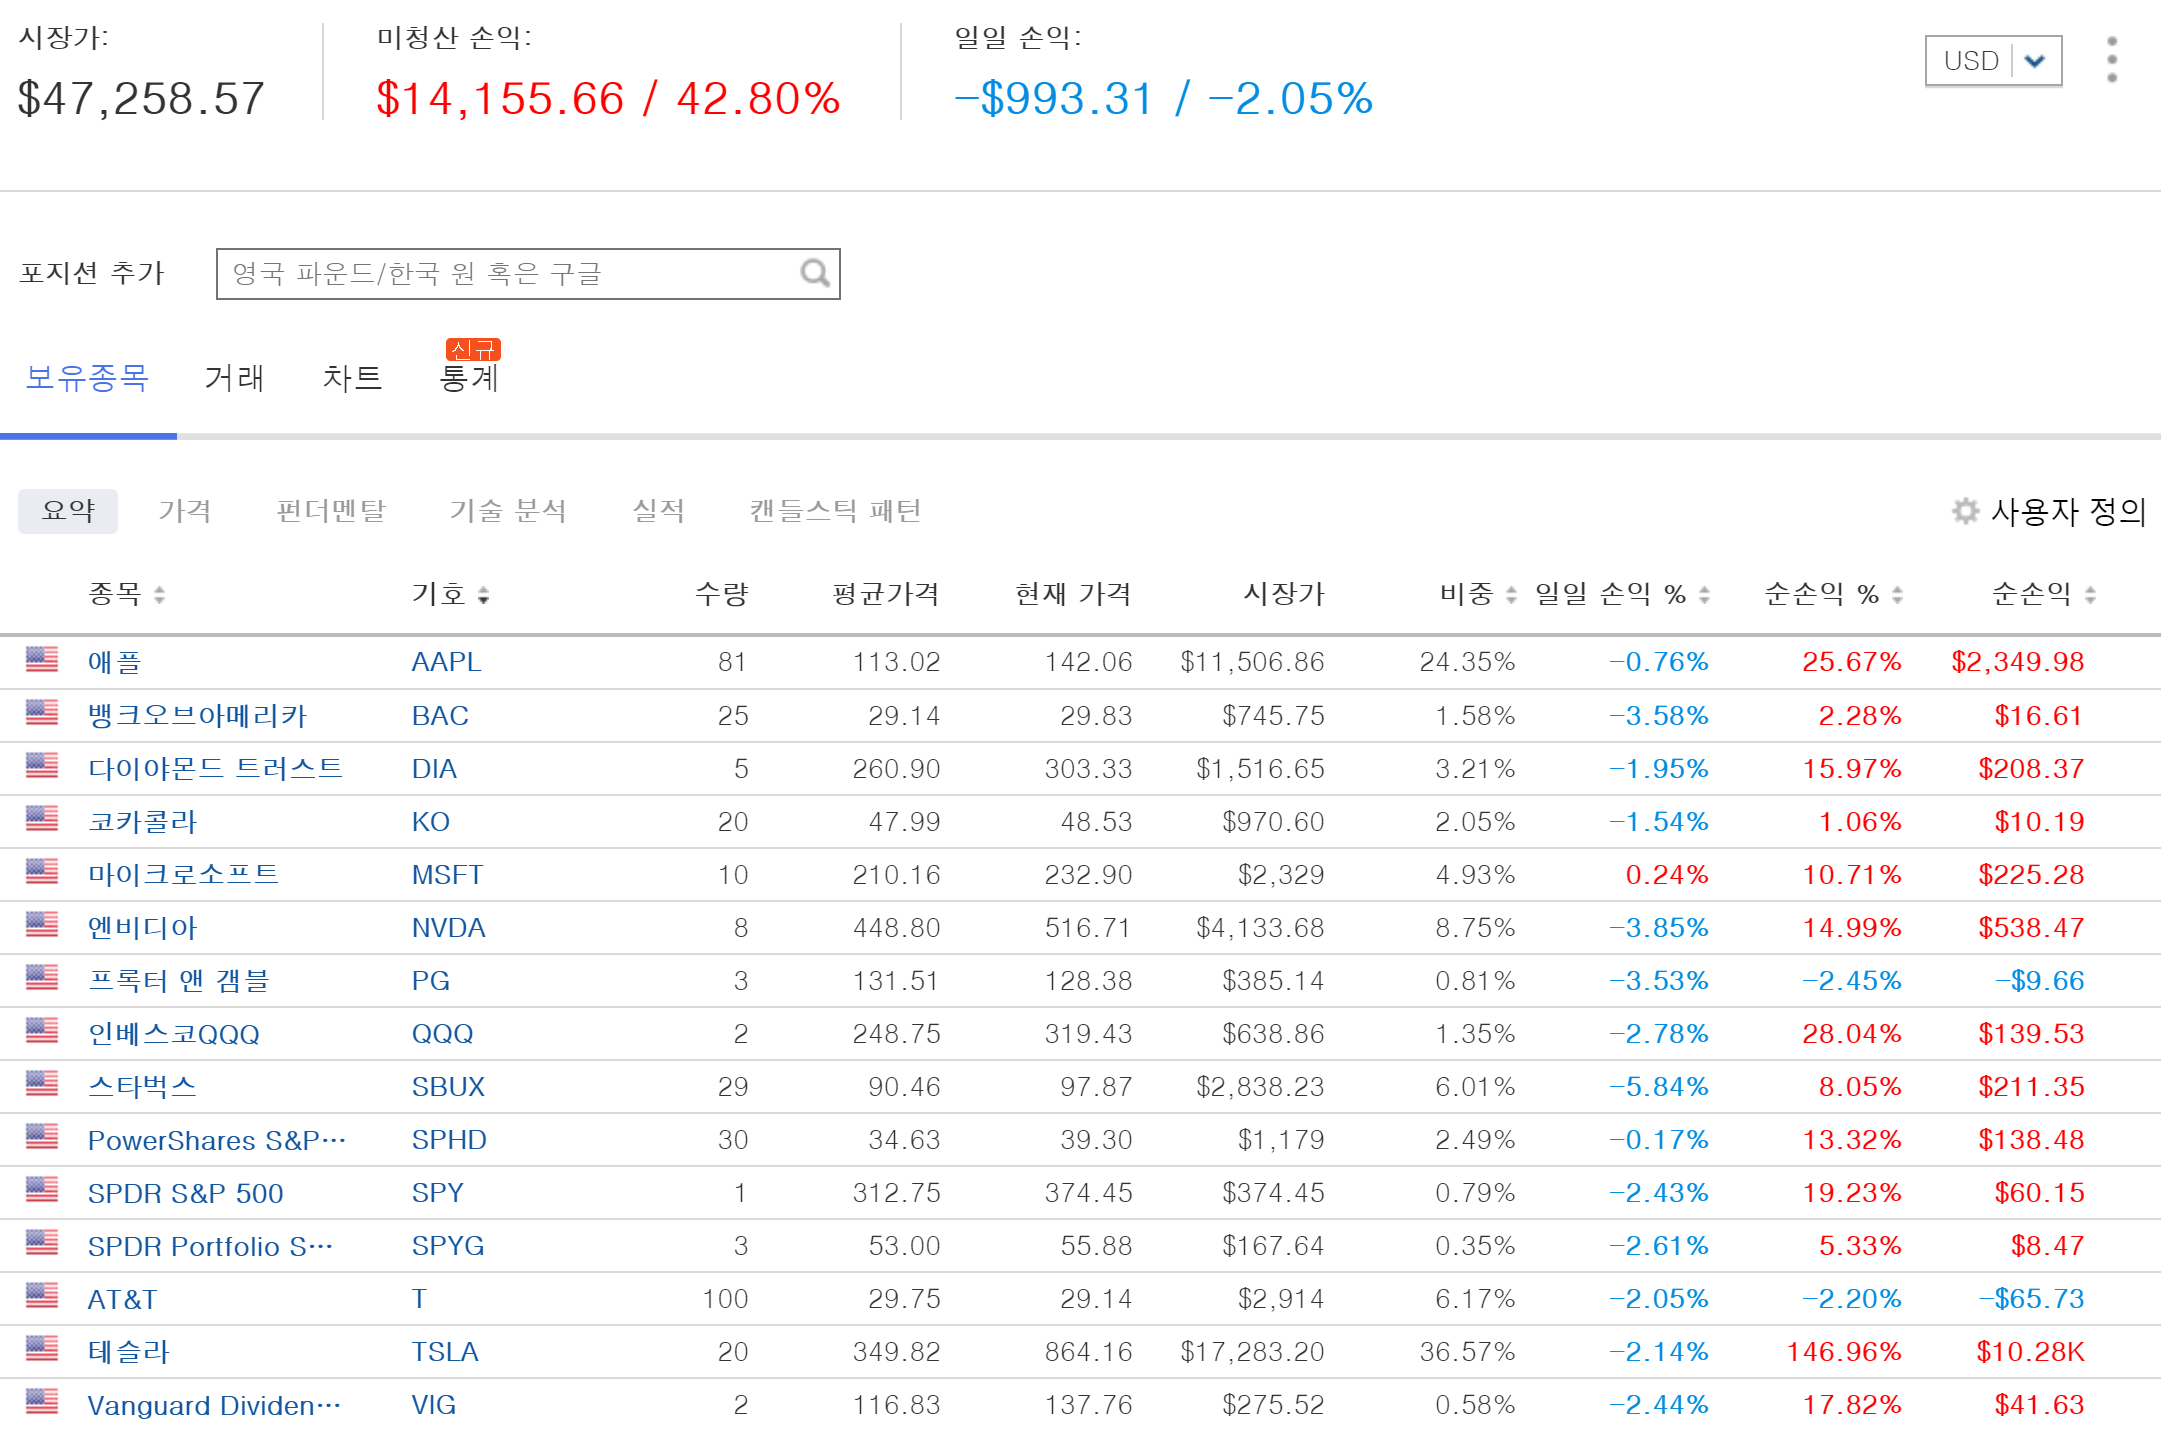Click the 애플 net profit $2,349.98

[2017, 662]
